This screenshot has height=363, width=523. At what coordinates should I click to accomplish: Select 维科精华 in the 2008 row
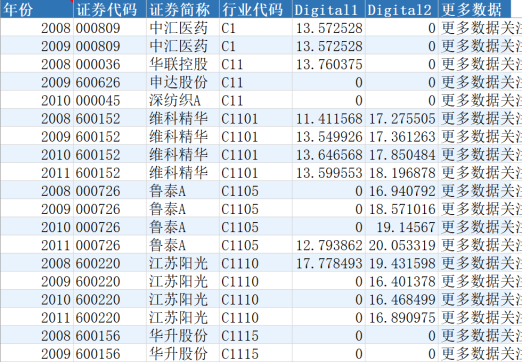(x=183, y=118)
